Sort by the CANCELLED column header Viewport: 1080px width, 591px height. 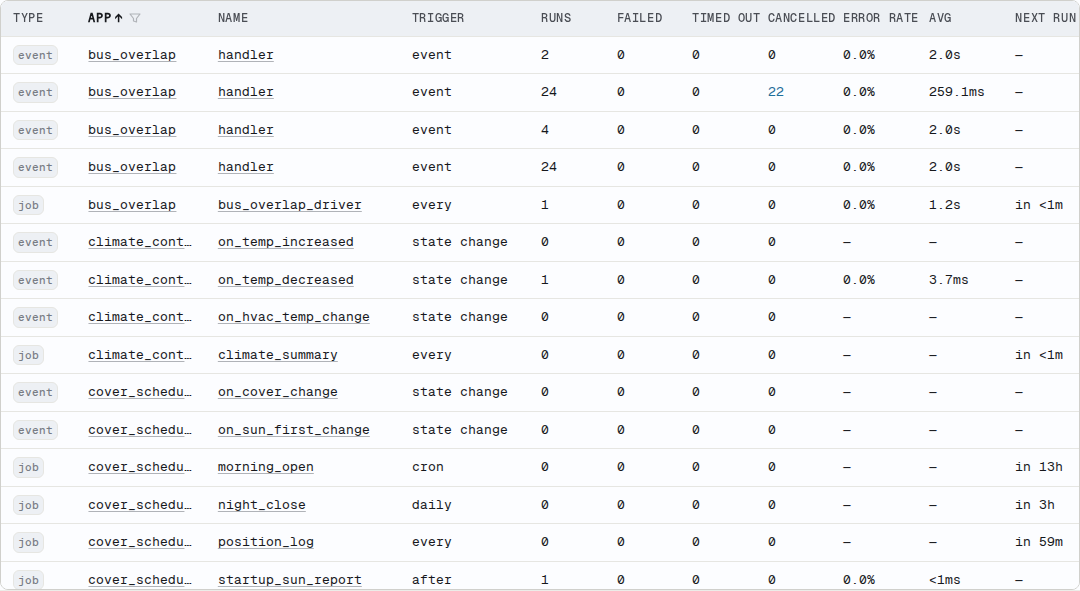pos(801,18)
